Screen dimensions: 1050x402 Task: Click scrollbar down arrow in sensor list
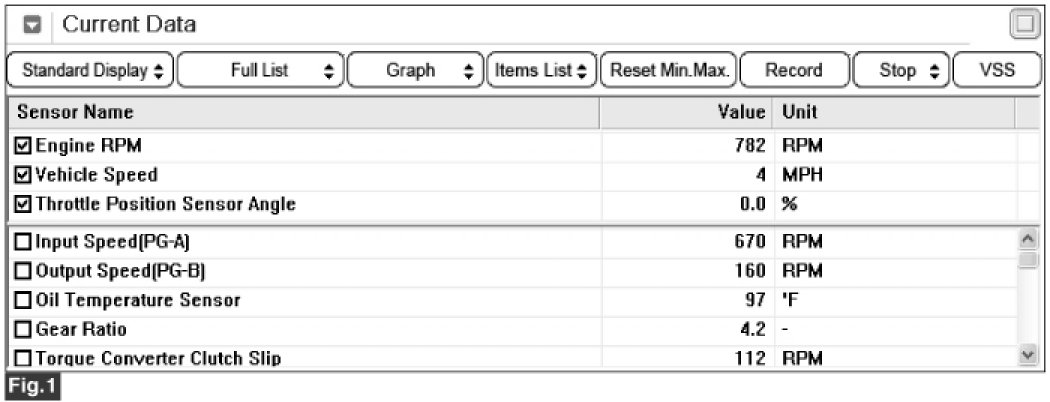coord(1028,356)
